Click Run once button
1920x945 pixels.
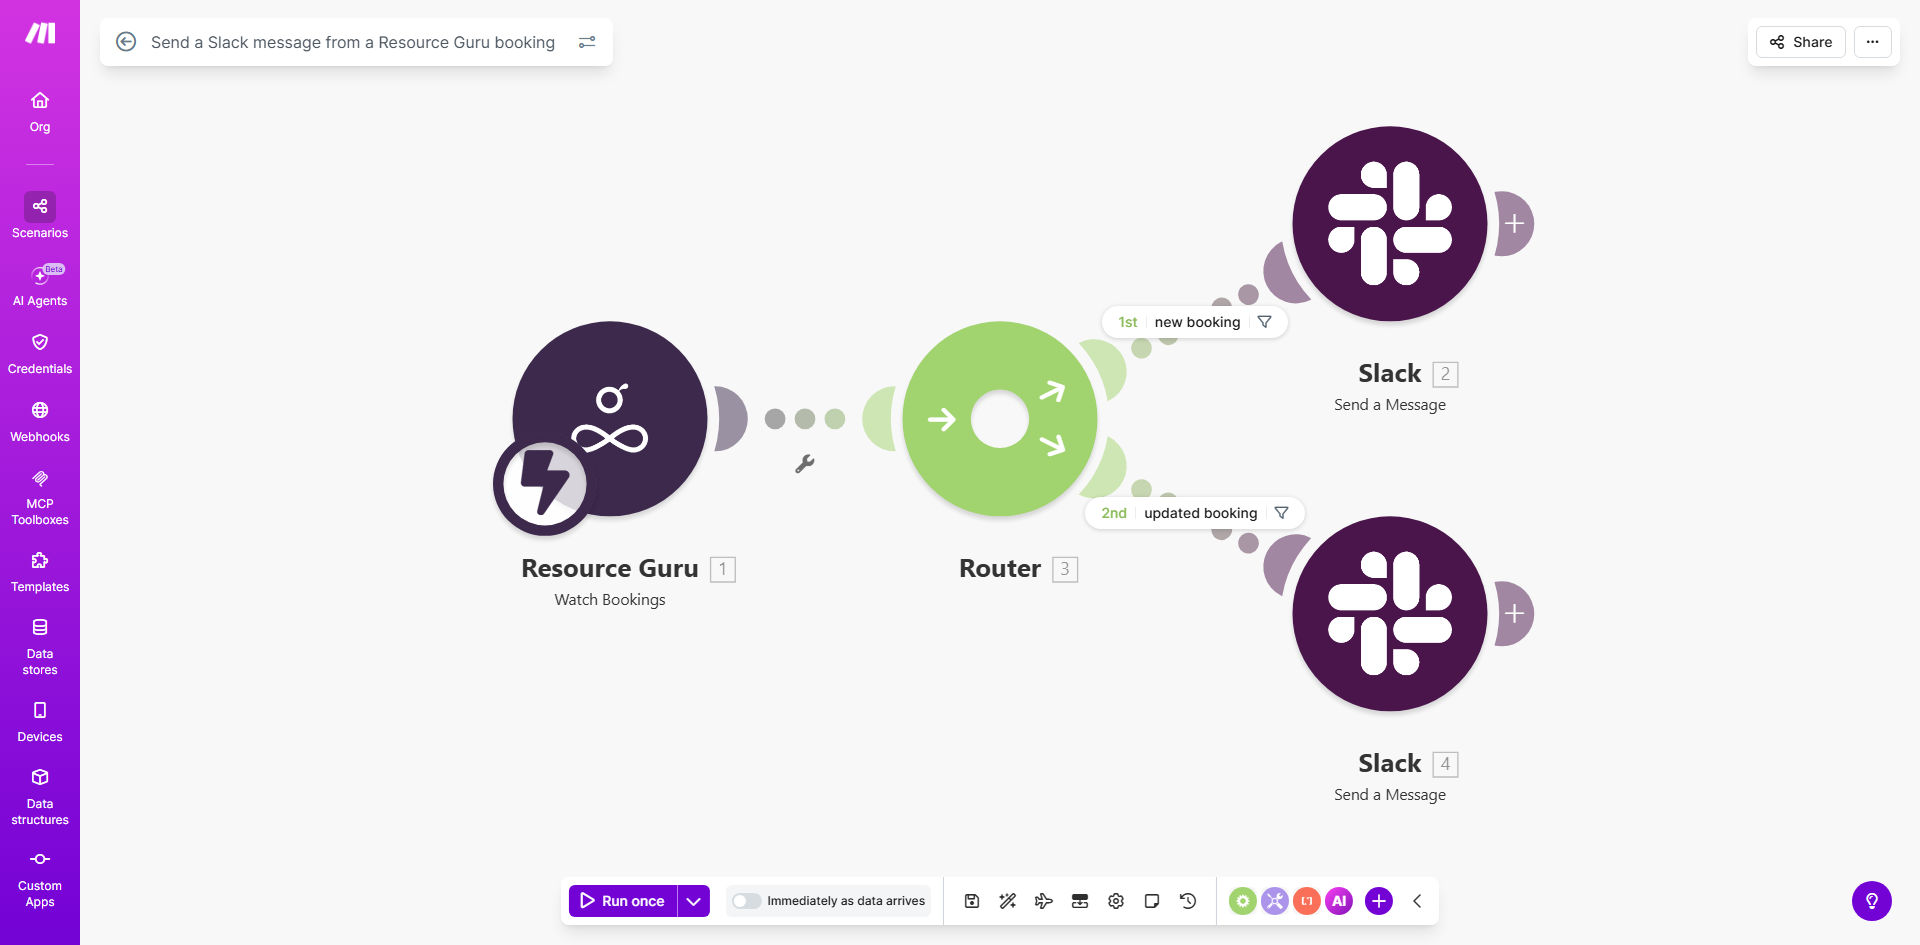coord(623,901)
